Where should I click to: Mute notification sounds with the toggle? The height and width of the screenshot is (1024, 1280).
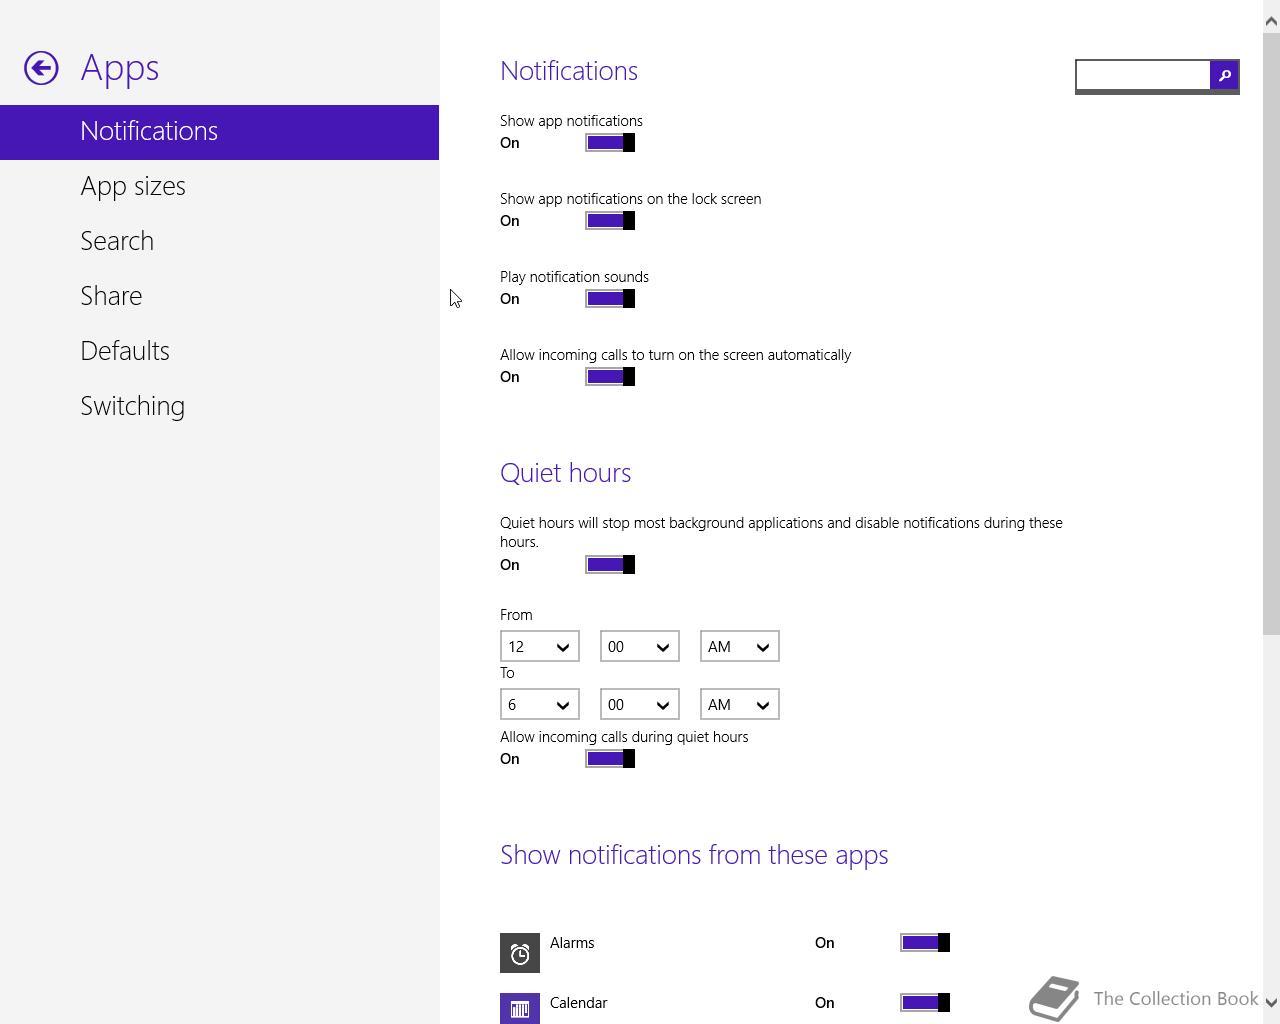(610, 299)
